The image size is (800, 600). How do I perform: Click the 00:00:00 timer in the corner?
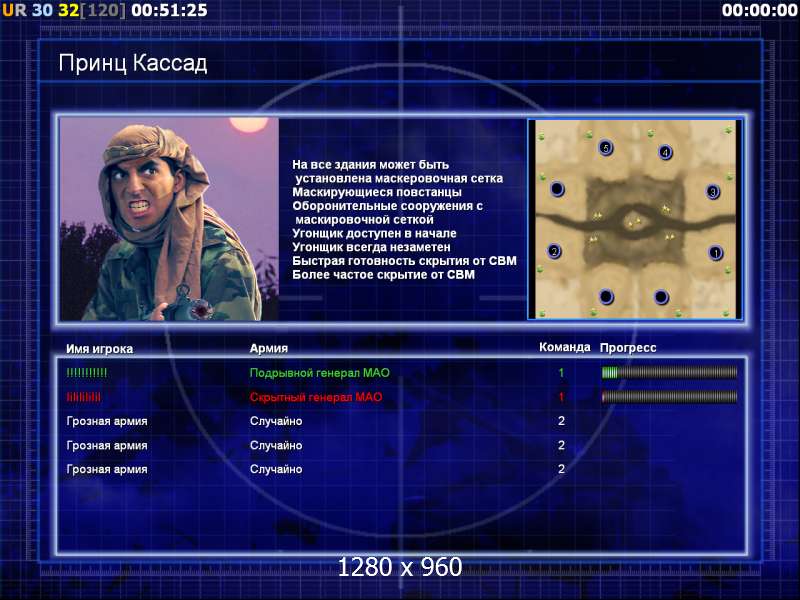click(759, 10)
